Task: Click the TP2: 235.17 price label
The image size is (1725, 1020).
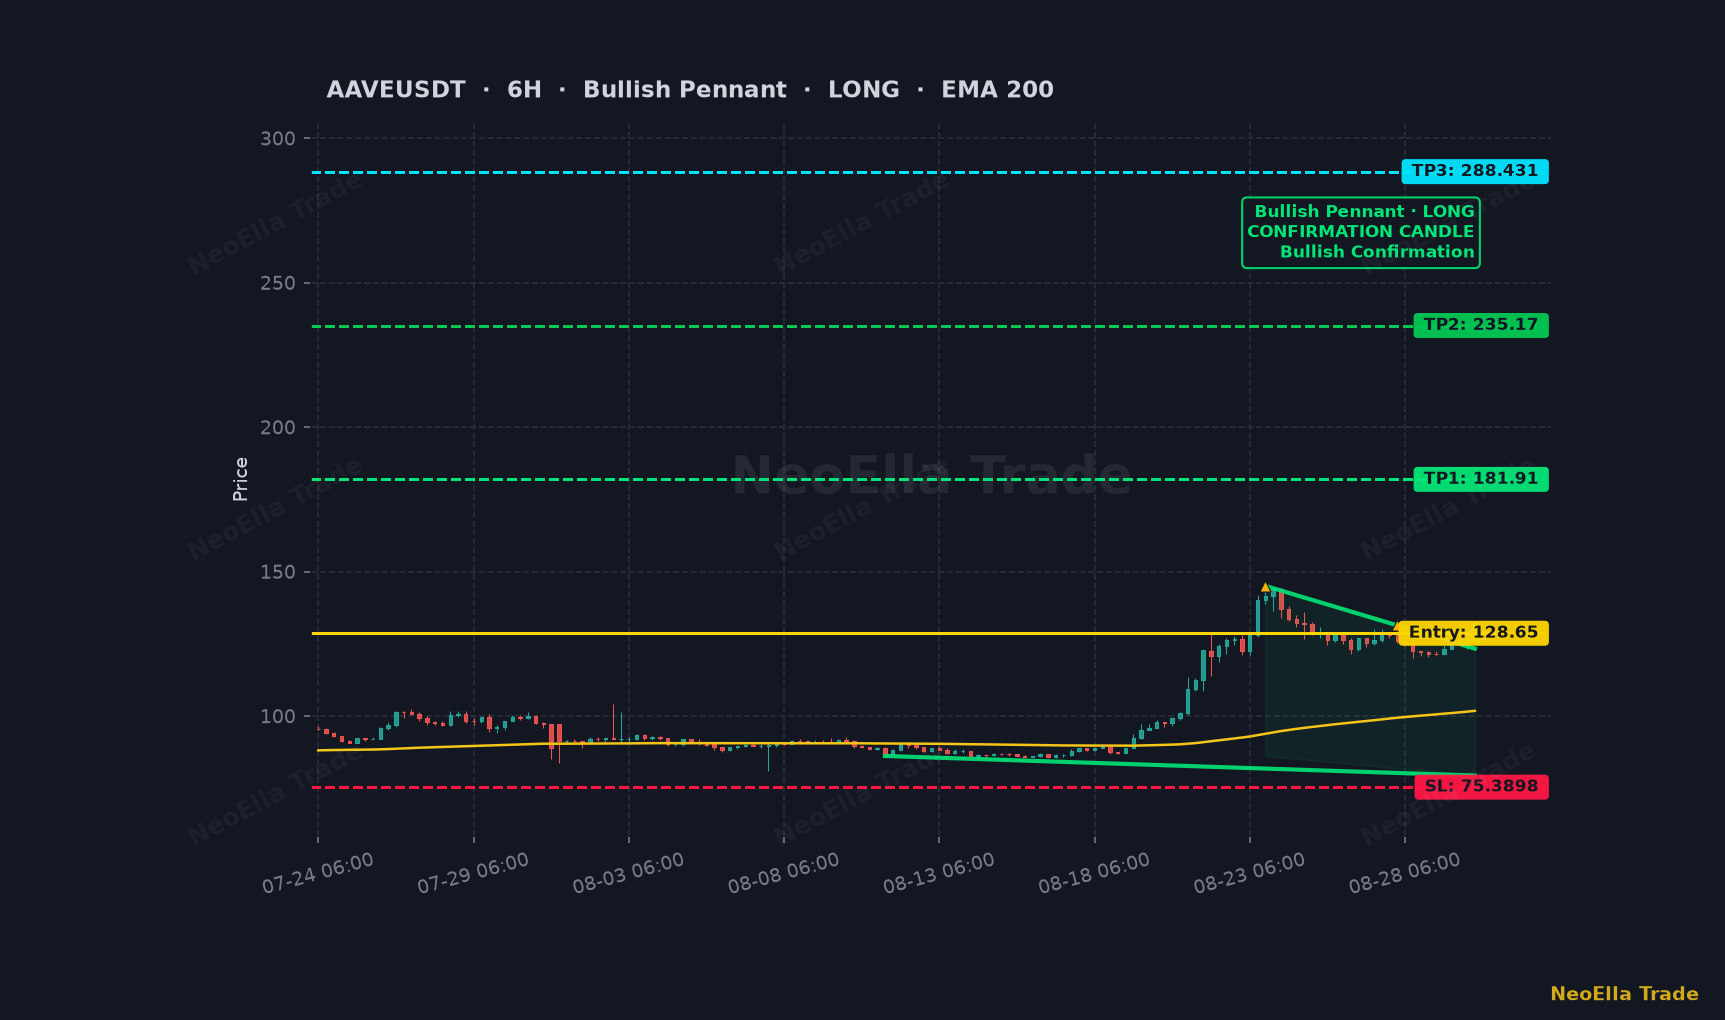Action: coord(1481,325)
